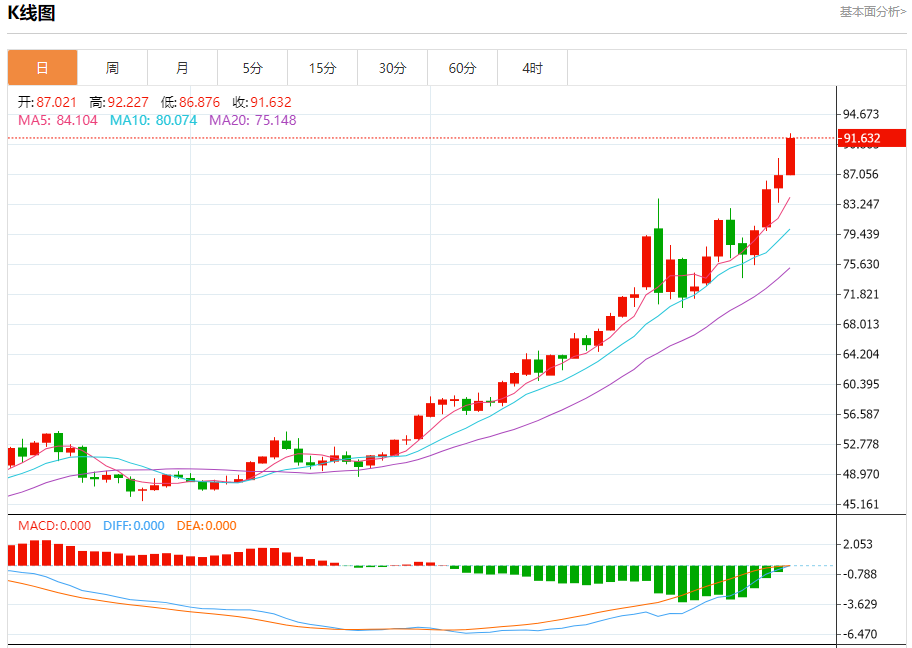912x648 pixels.
Task: Click the latest red candlestick at far right
Action: (790, 156)
